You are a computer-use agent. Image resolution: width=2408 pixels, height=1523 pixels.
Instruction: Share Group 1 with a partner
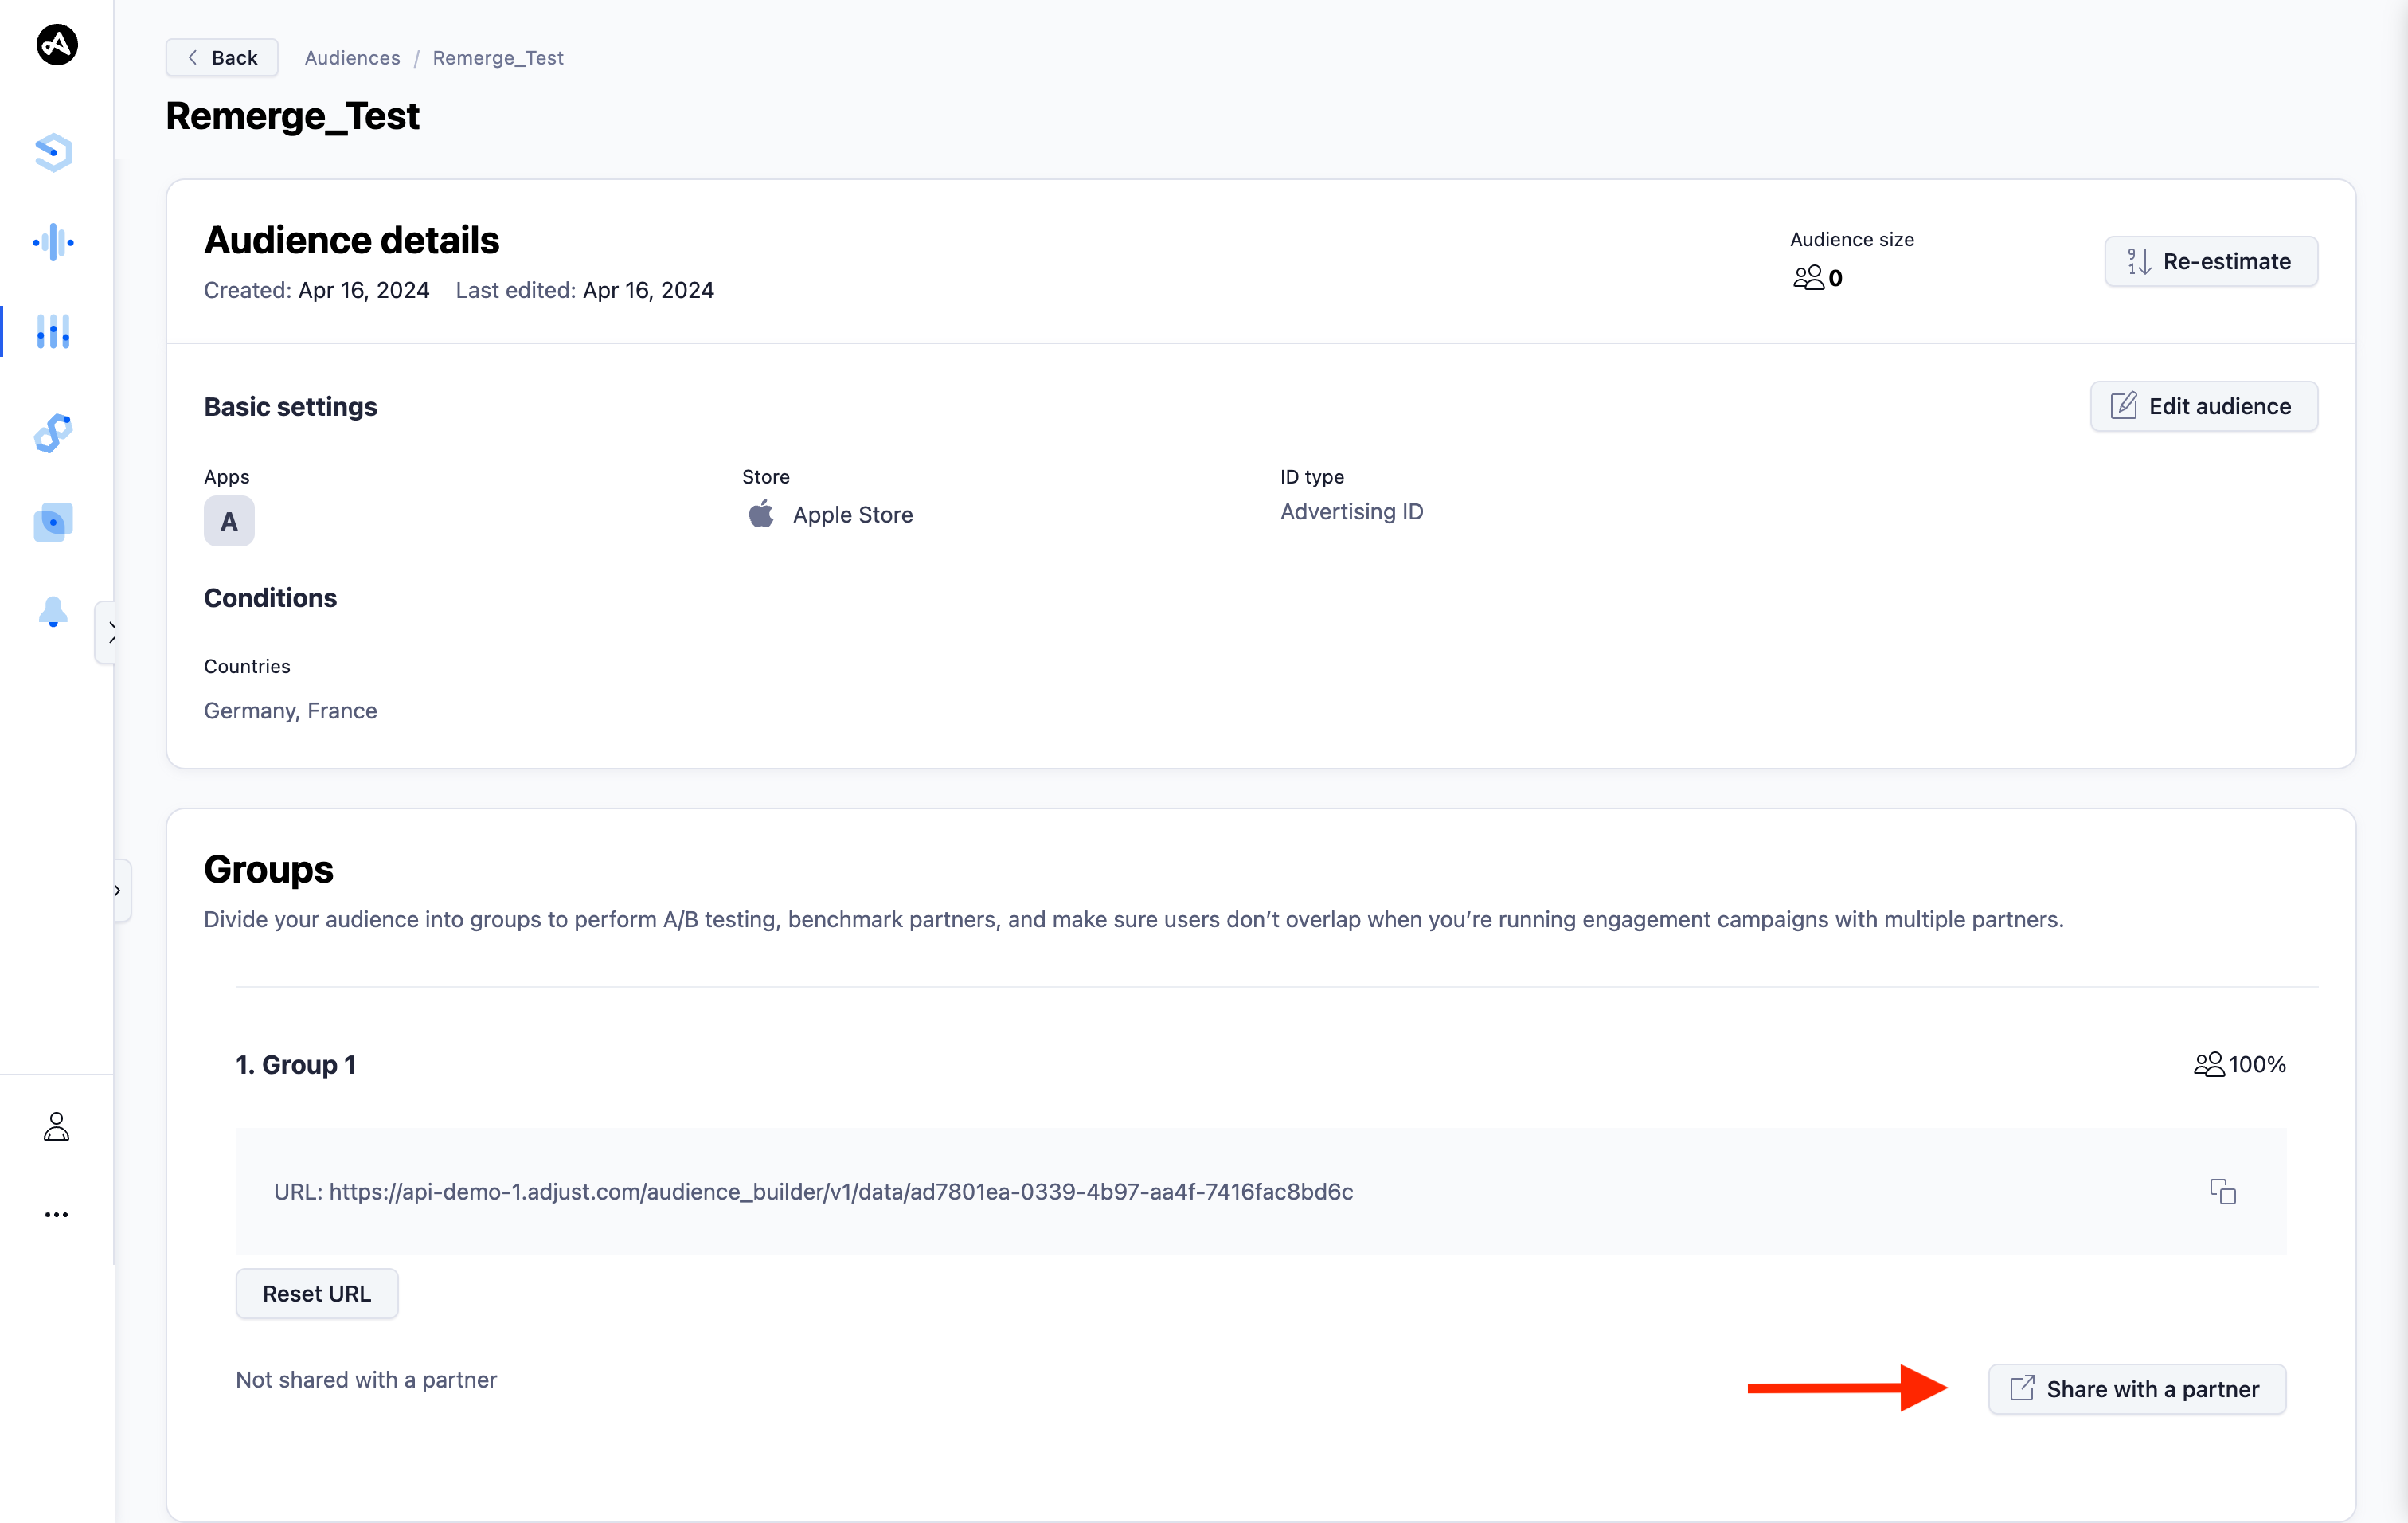(2137, 1389)
